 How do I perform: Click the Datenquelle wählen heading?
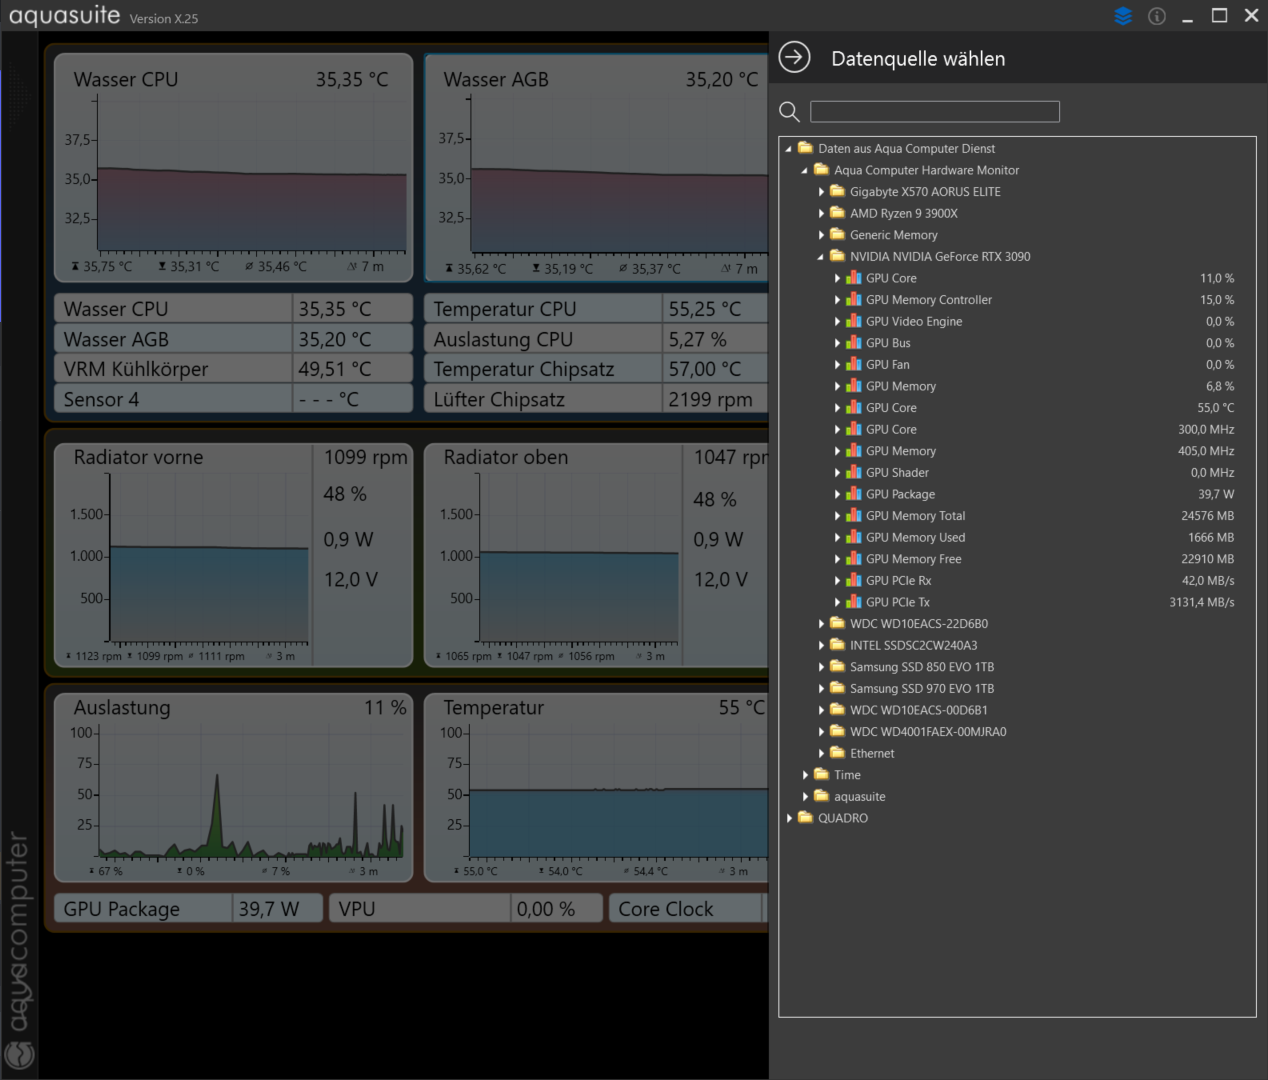point(918,59)
